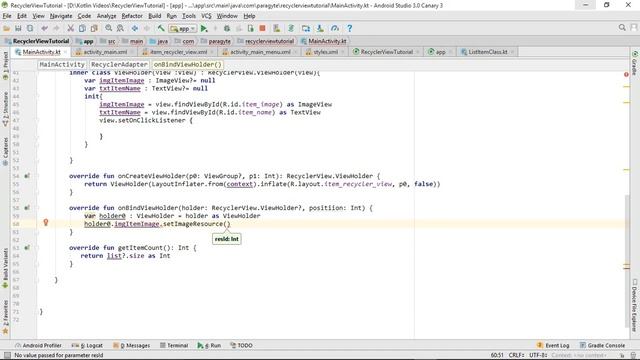This screenshot has width=640, height=360.
Task: Select the RecyclerAdapter structure breadcrumb
Action: tap(119, 64)
